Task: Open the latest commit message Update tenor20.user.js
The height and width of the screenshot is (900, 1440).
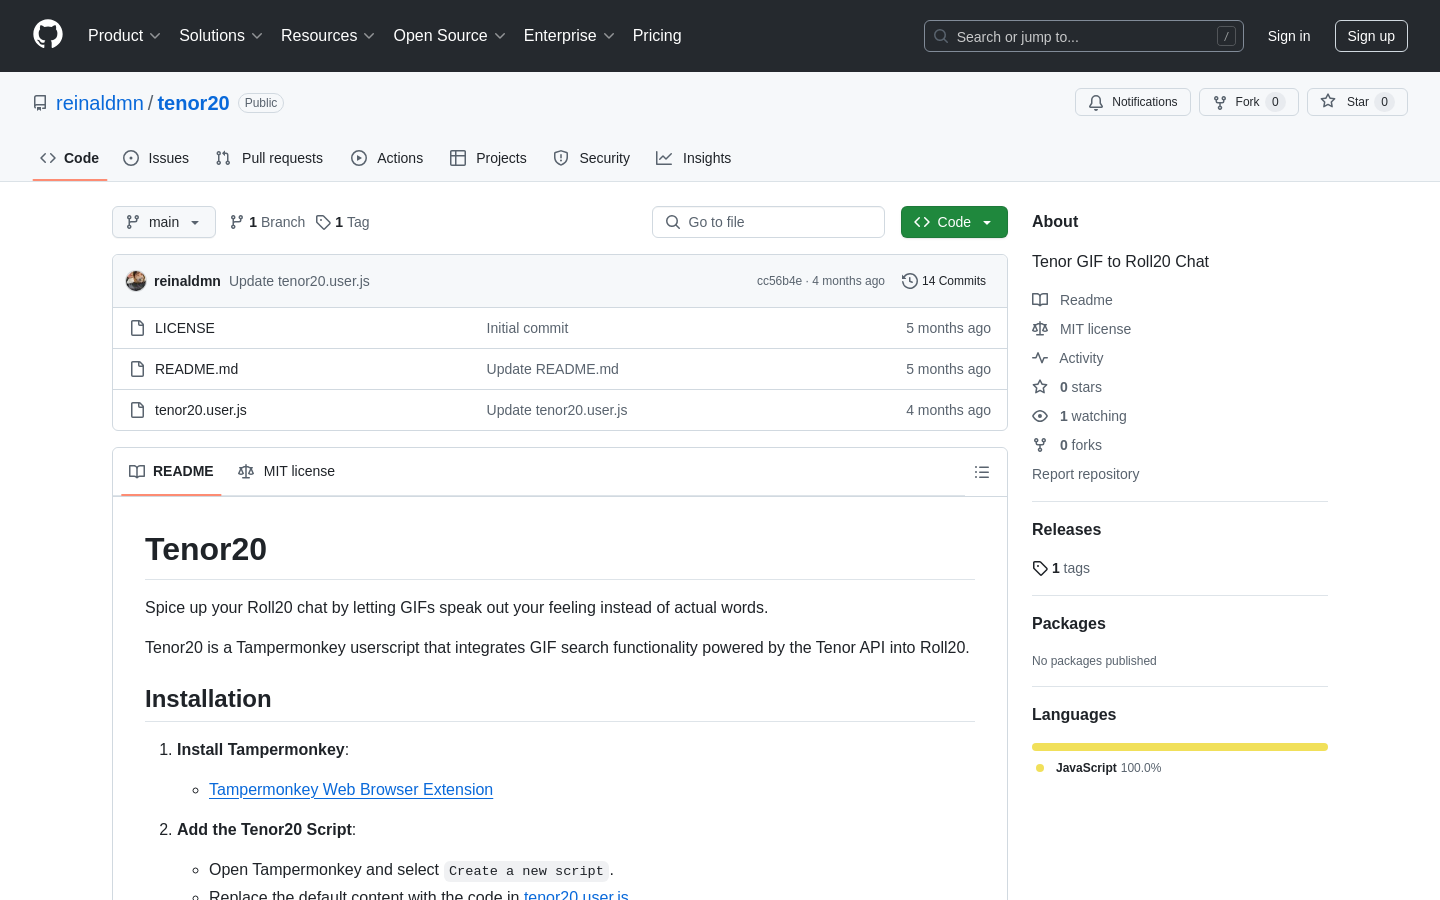Action: (299, 281)
